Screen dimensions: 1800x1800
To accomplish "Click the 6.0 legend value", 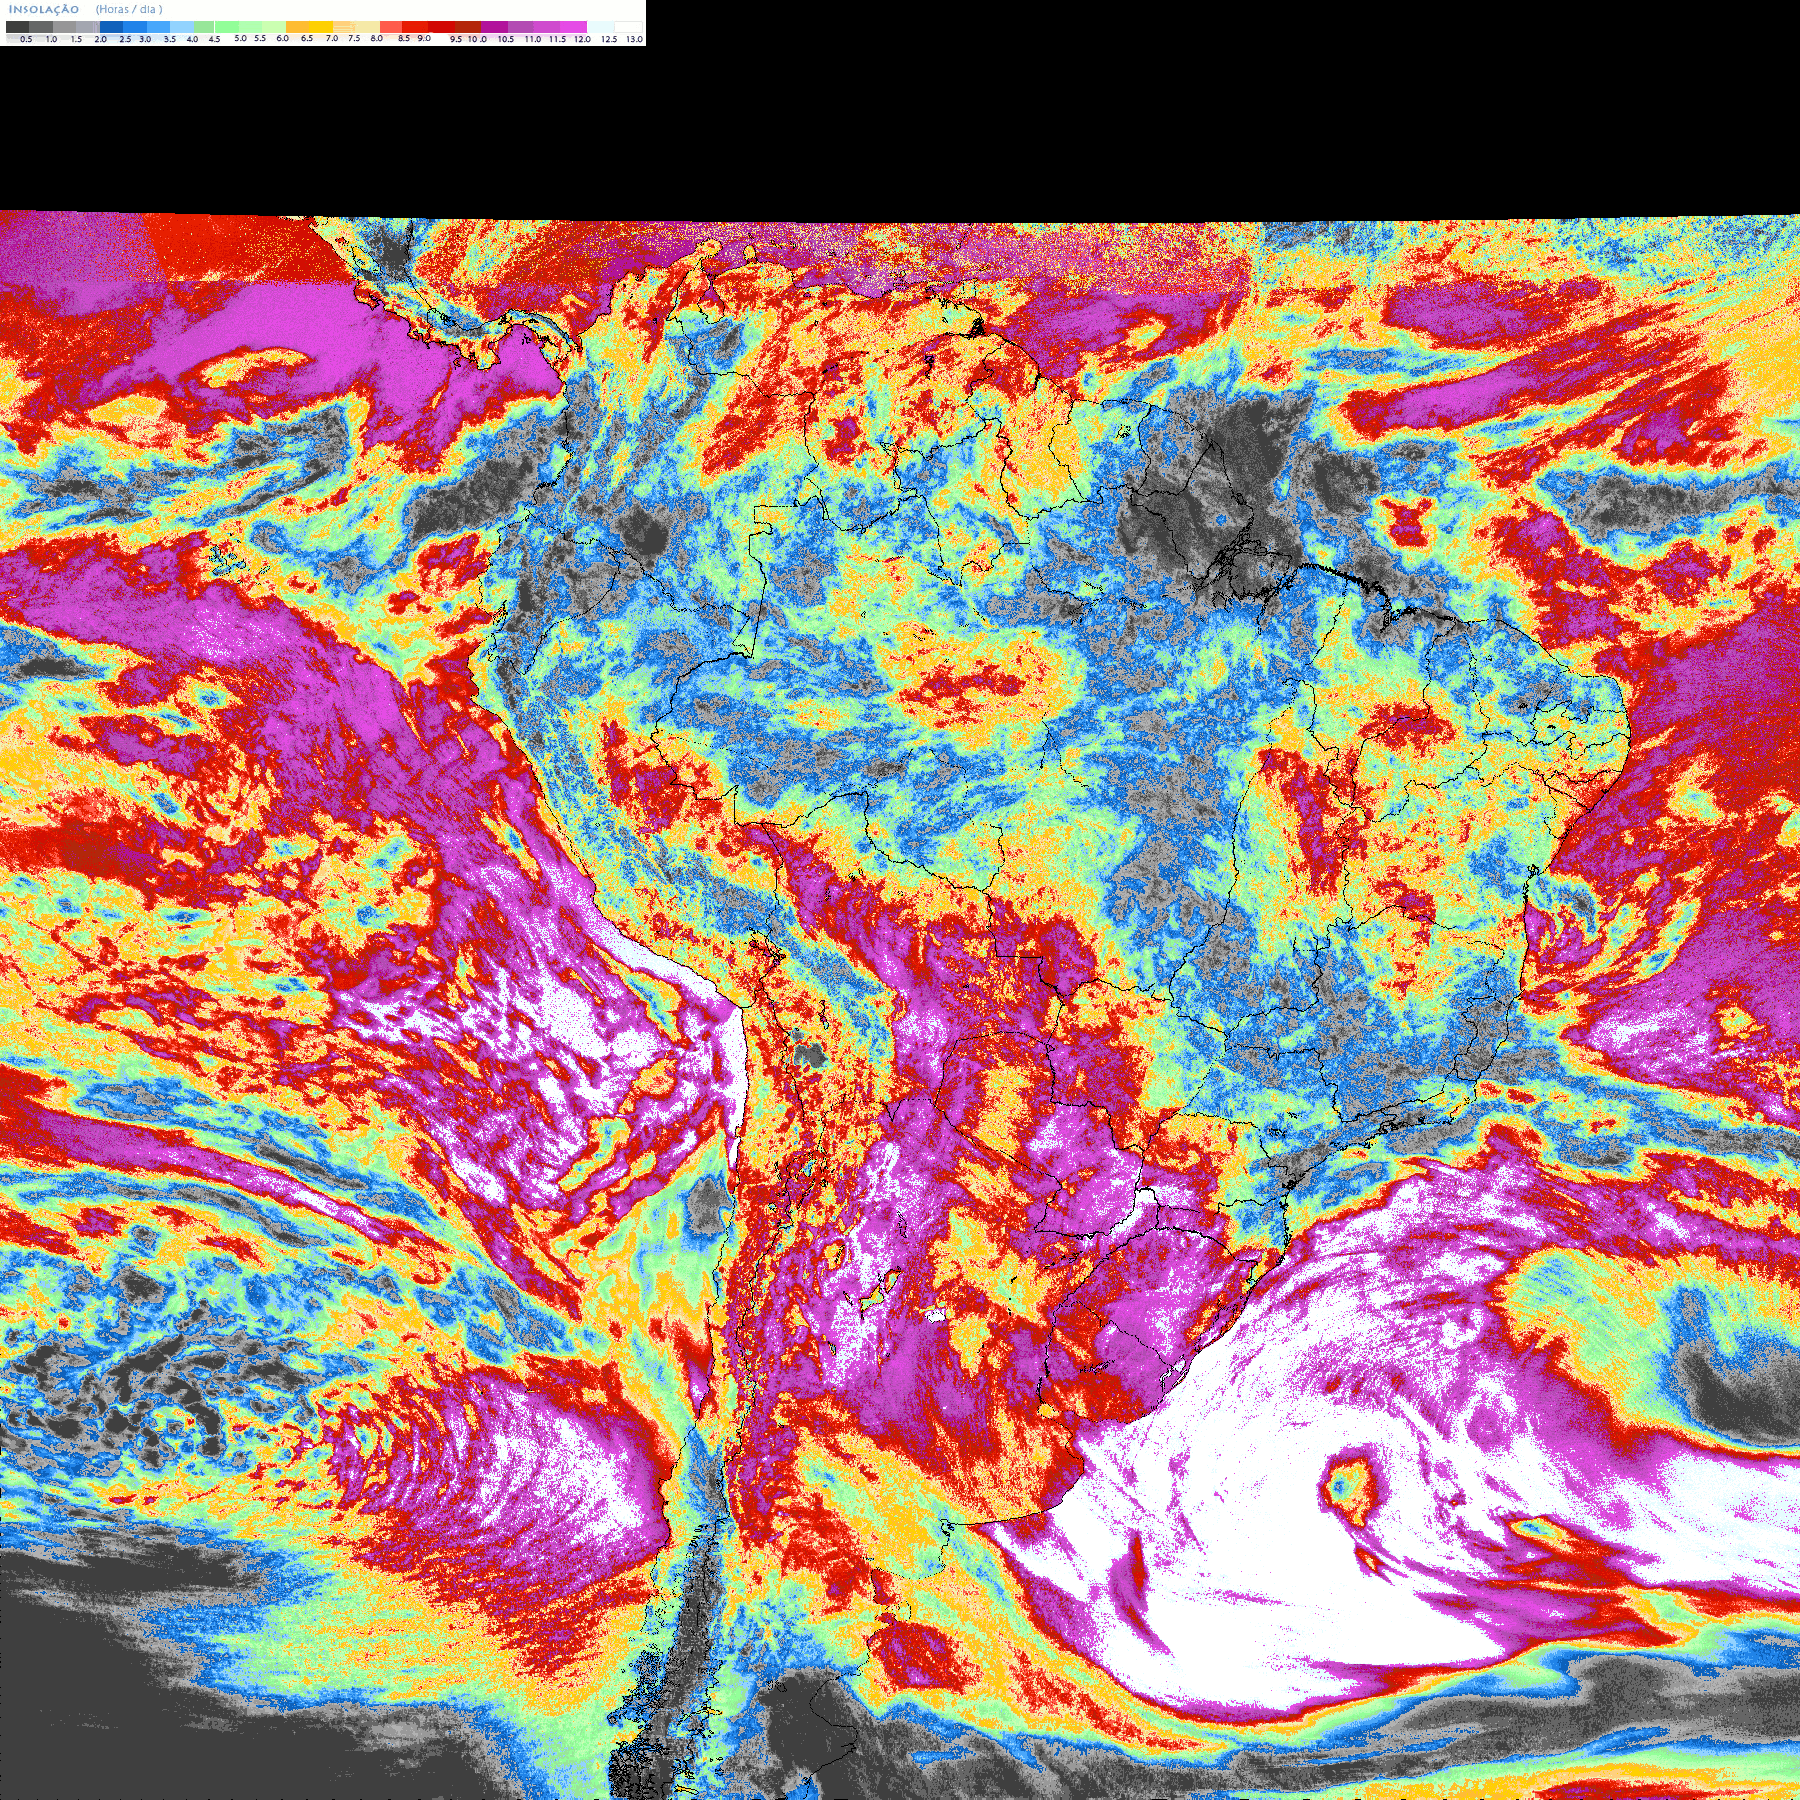I will click(x=282, y=39).
